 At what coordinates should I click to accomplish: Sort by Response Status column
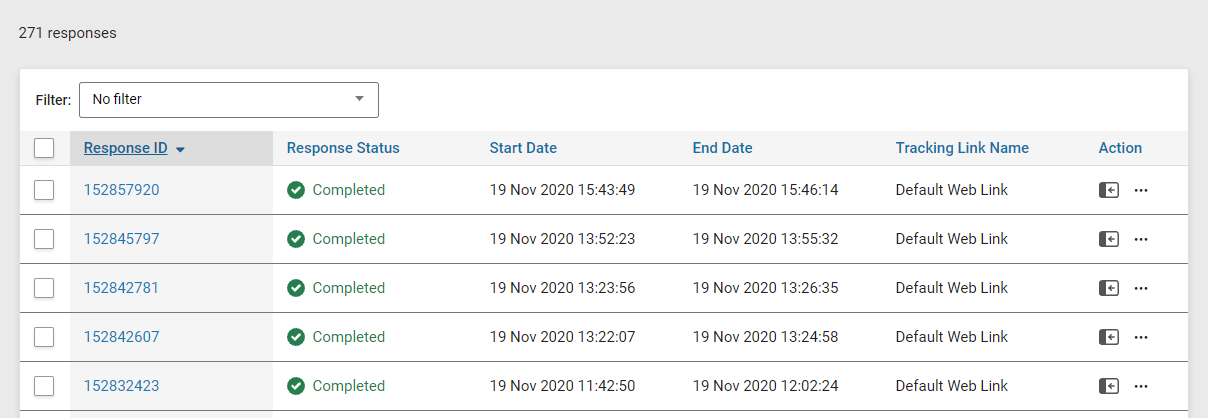(x=343, y=148)
